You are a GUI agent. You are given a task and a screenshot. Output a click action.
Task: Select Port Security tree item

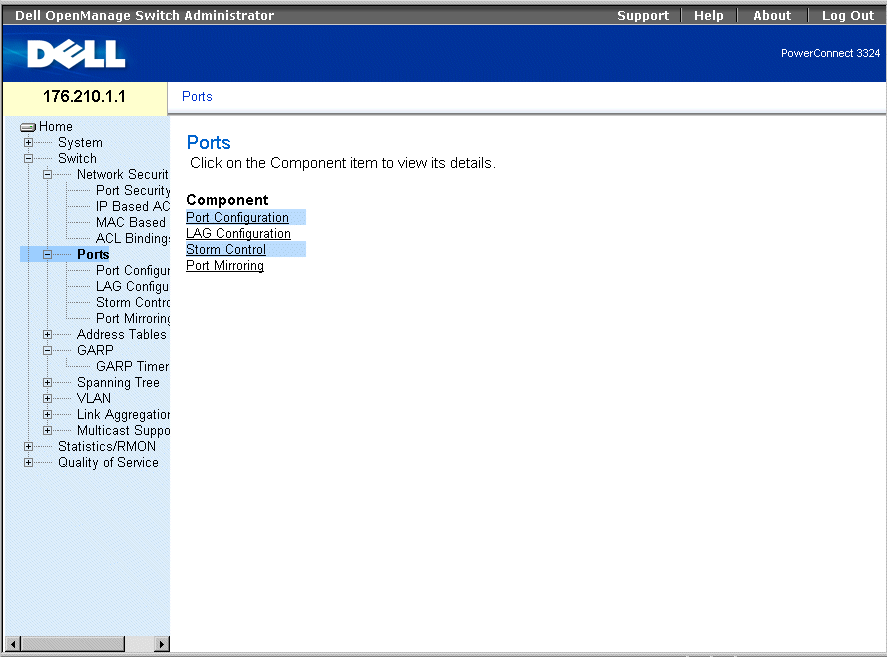coord(133,191)
